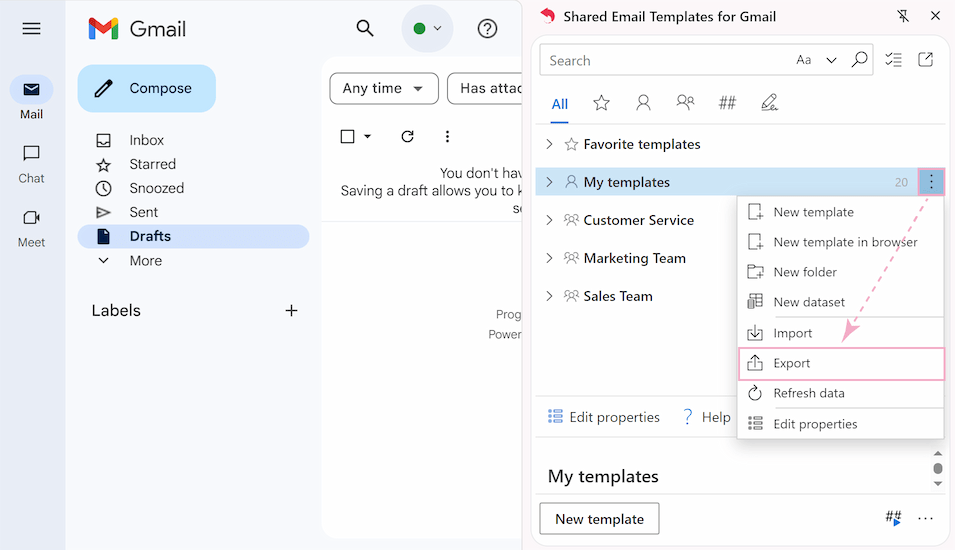
Task: Expand the Customer Service folder
Action: coord(549,220)
